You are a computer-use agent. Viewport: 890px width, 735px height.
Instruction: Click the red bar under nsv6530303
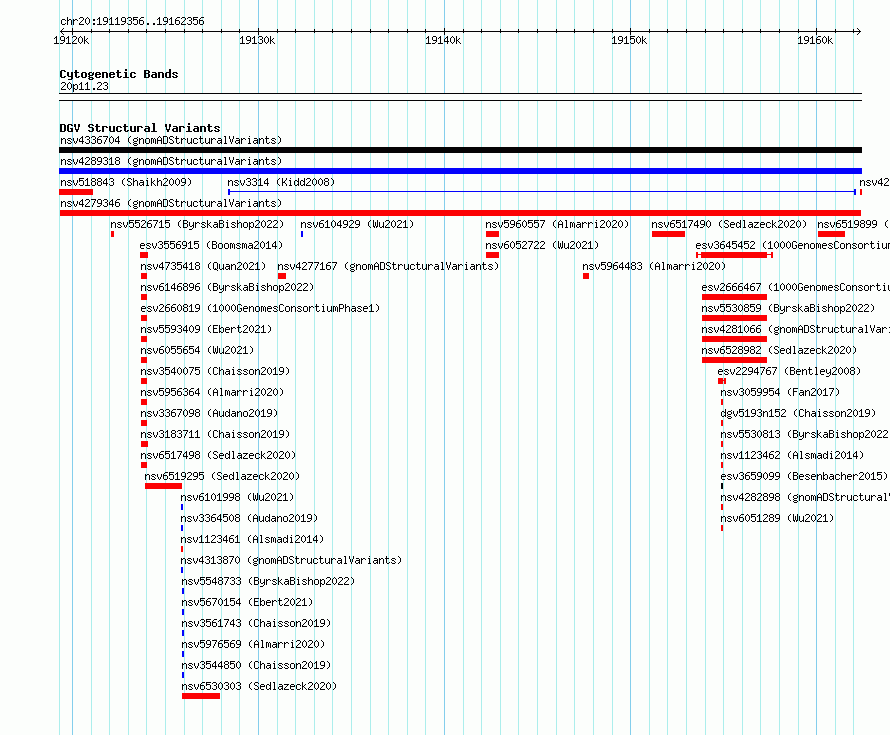click(x=201, y=696)
